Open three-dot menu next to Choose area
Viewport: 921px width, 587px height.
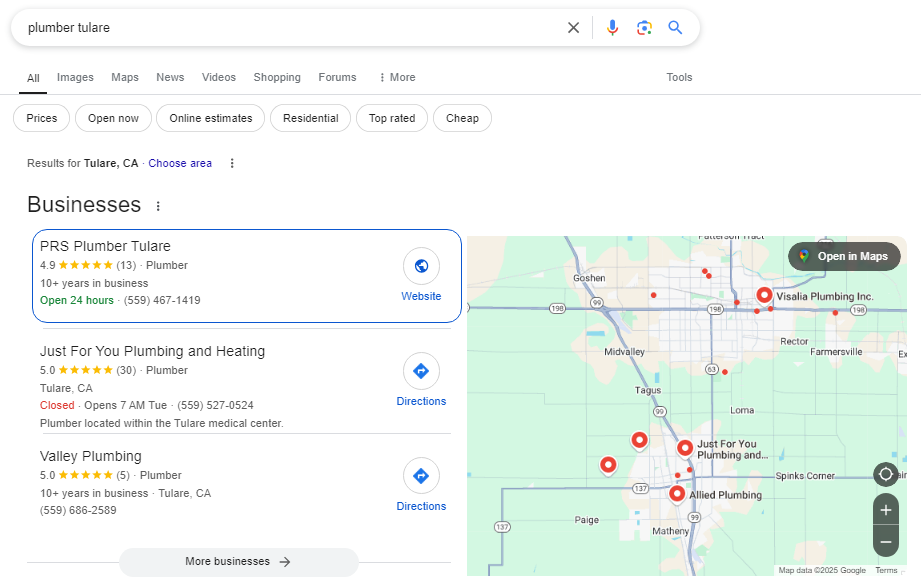coord(232,163)
